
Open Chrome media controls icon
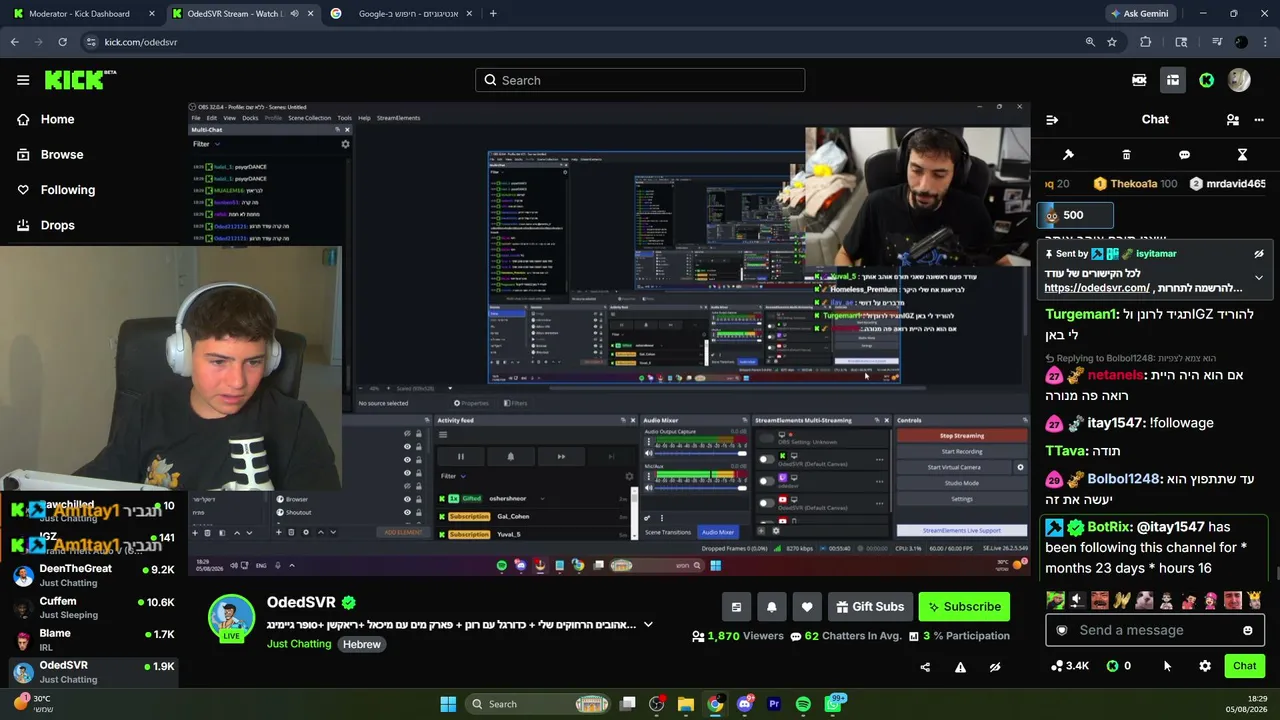1217,42
